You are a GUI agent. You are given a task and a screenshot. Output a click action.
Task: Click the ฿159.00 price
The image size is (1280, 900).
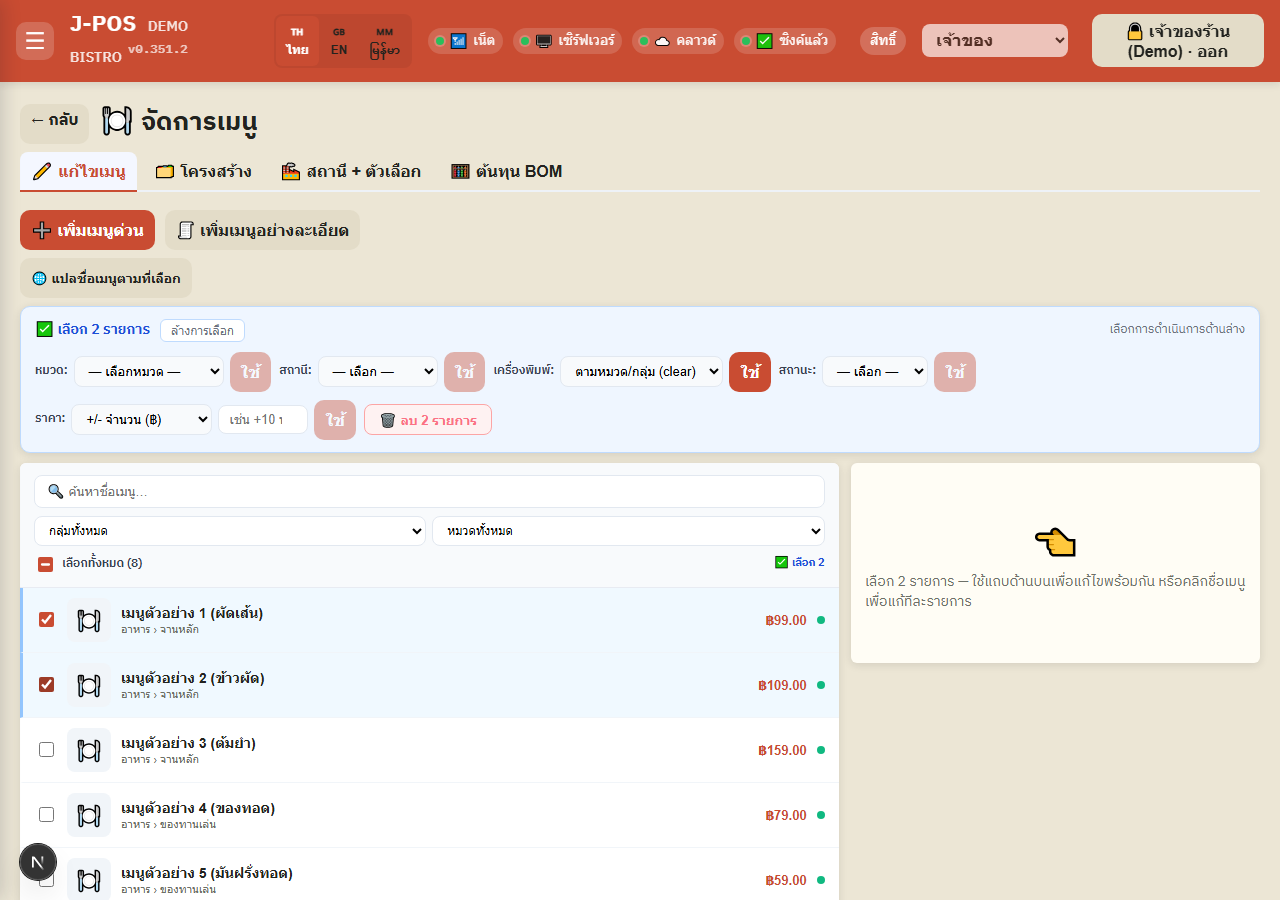point(782,750)
